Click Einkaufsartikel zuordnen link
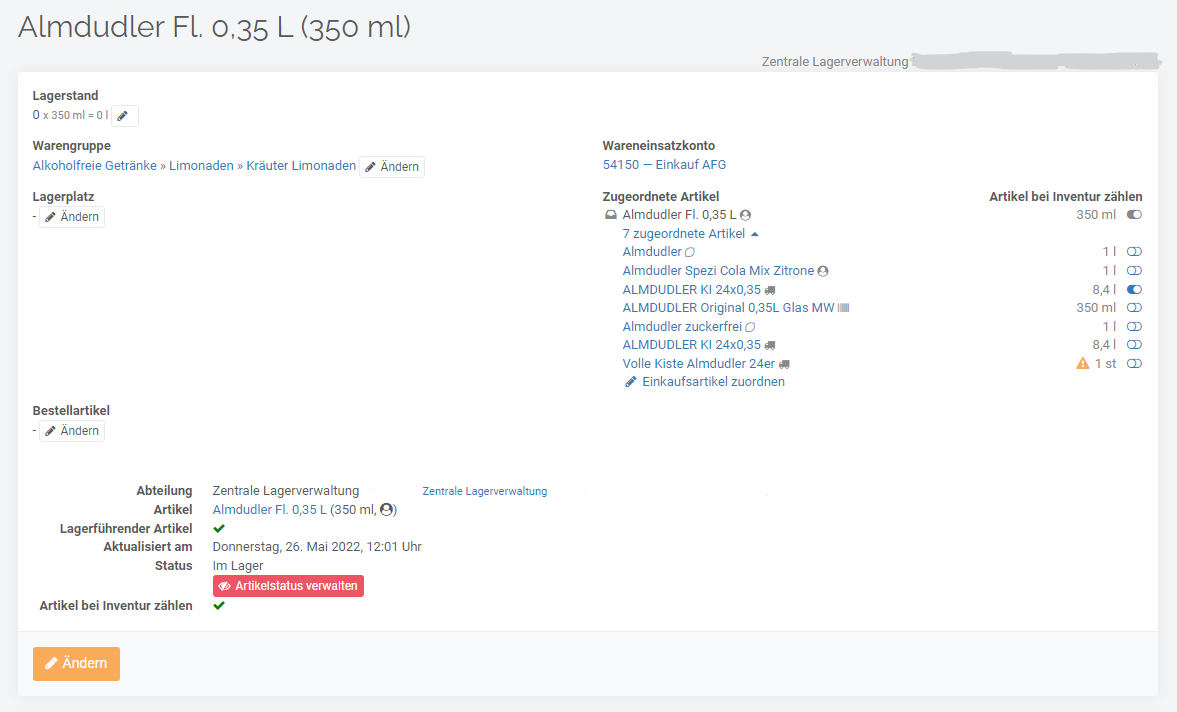1177x712 pixels. coord(713,381)
